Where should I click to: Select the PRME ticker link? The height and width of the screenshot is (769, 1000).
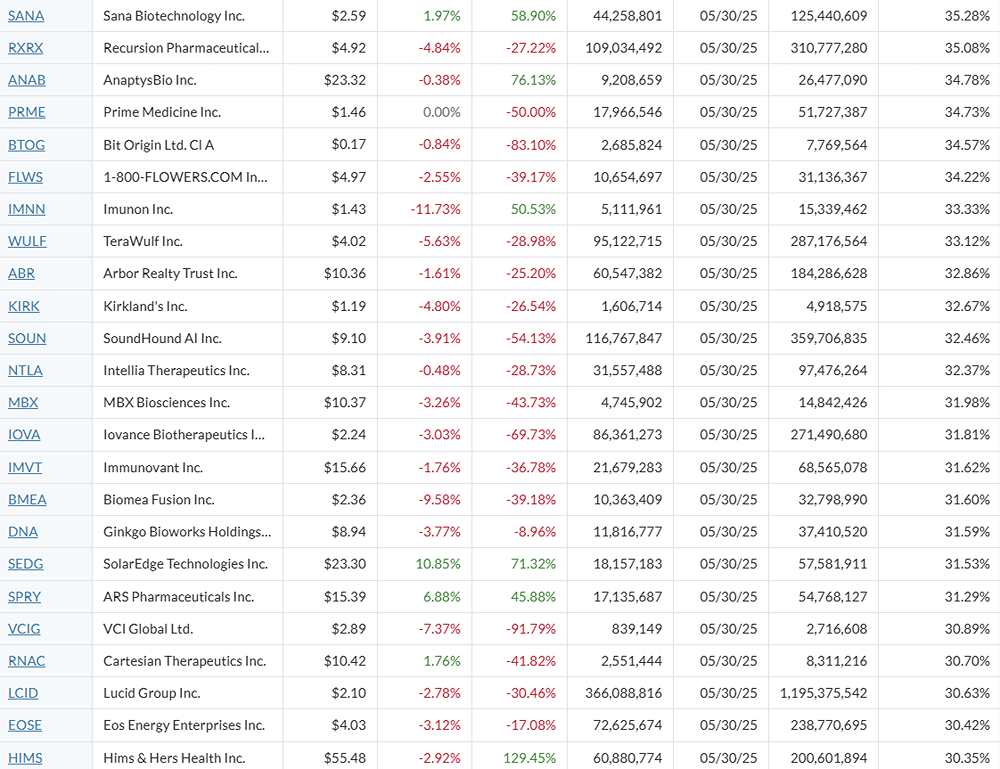click(x=27, y=112)
